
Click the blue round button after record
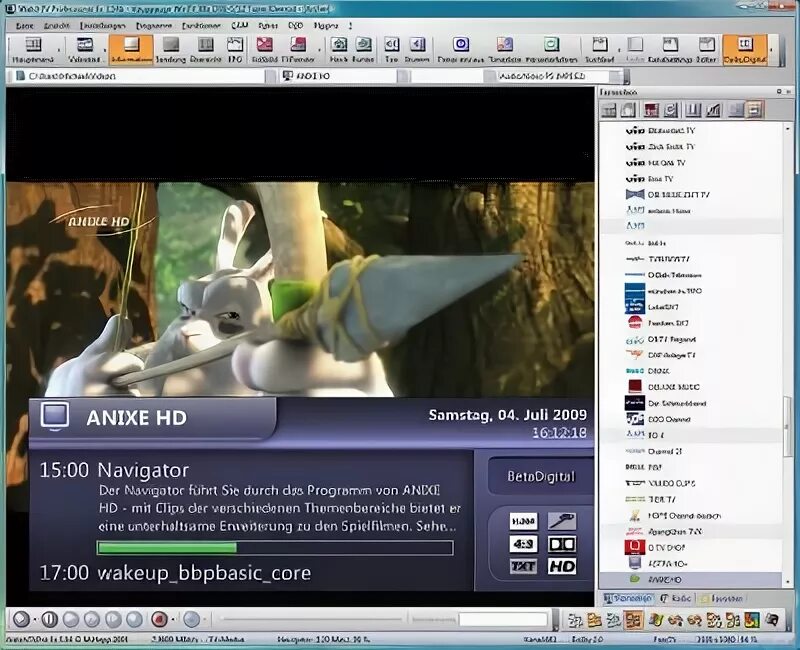click(191, 619)
